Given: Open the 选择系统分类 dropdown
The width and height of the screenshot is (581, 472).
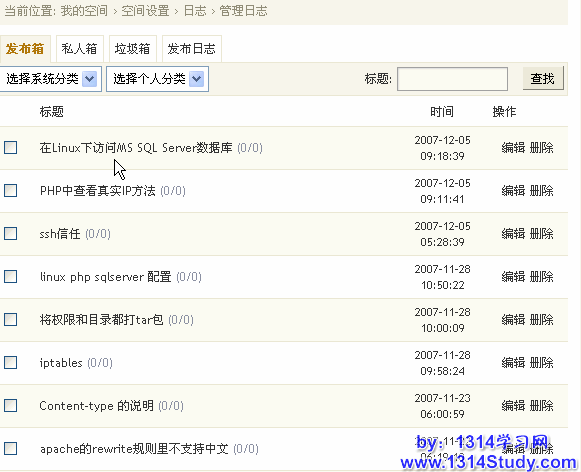Looking at the screenshot, I should tap(51, 79).
